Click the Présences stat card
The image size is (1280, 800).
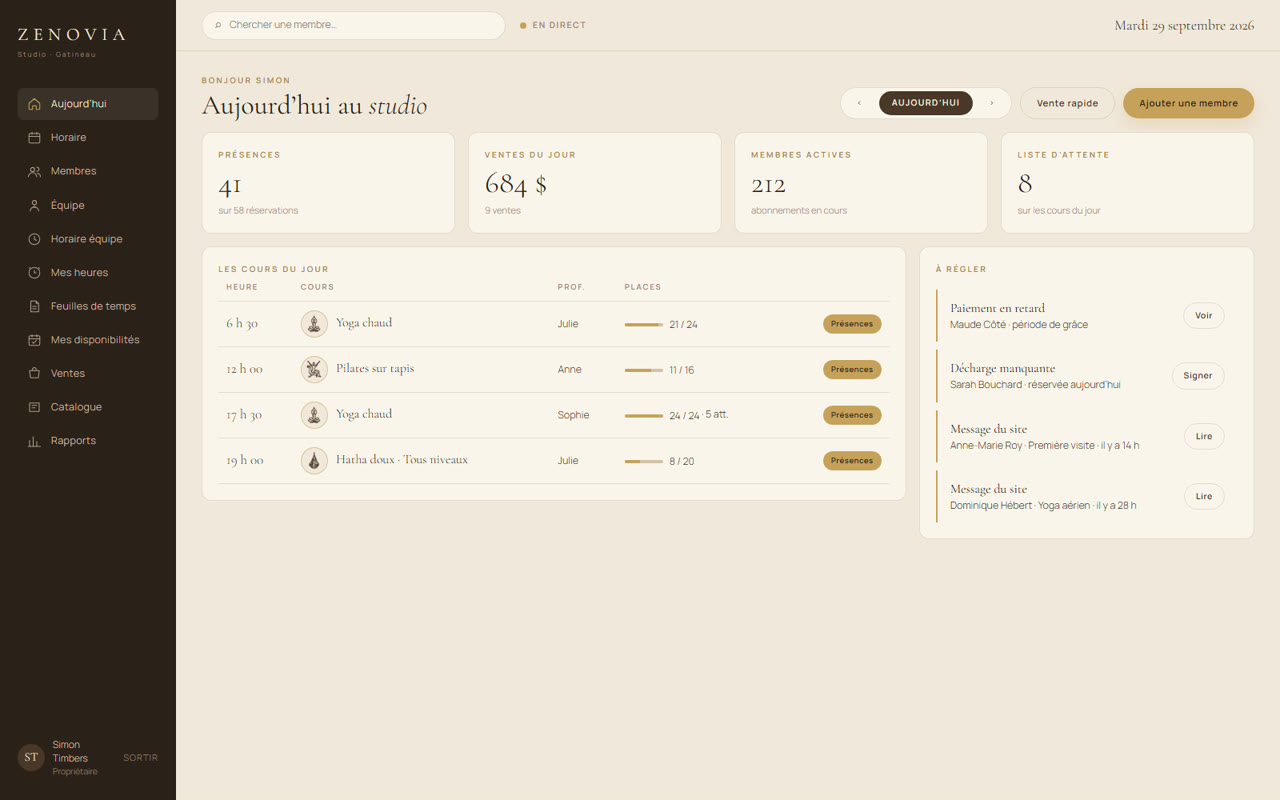328,183
